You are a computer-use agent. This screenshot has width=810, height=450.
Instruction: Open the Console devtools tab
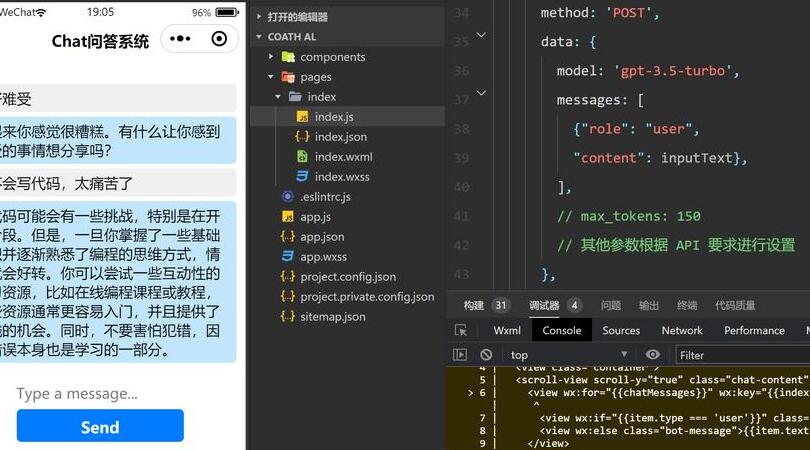pyautogui.click(x=562, y=330)
